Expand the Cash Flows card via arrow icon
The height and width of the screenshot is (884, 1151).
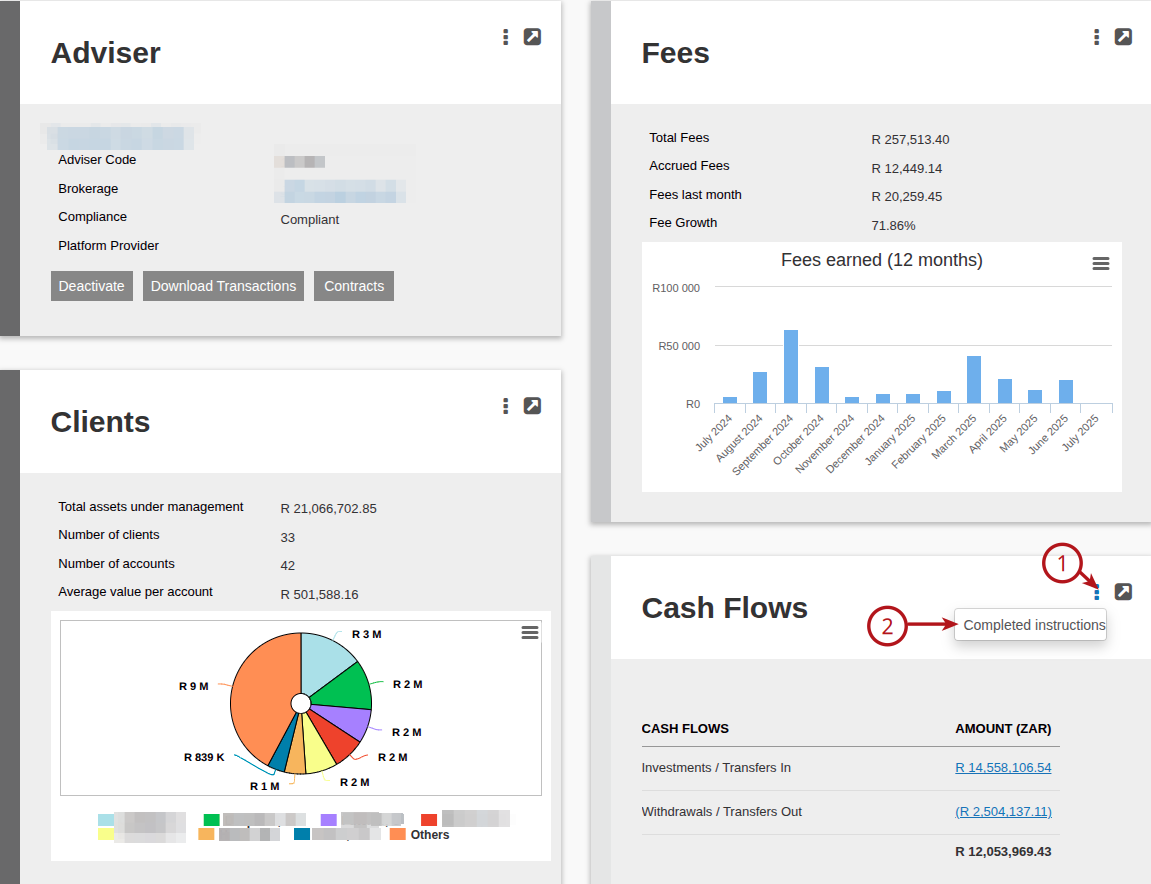click(x=1123, y=592)
